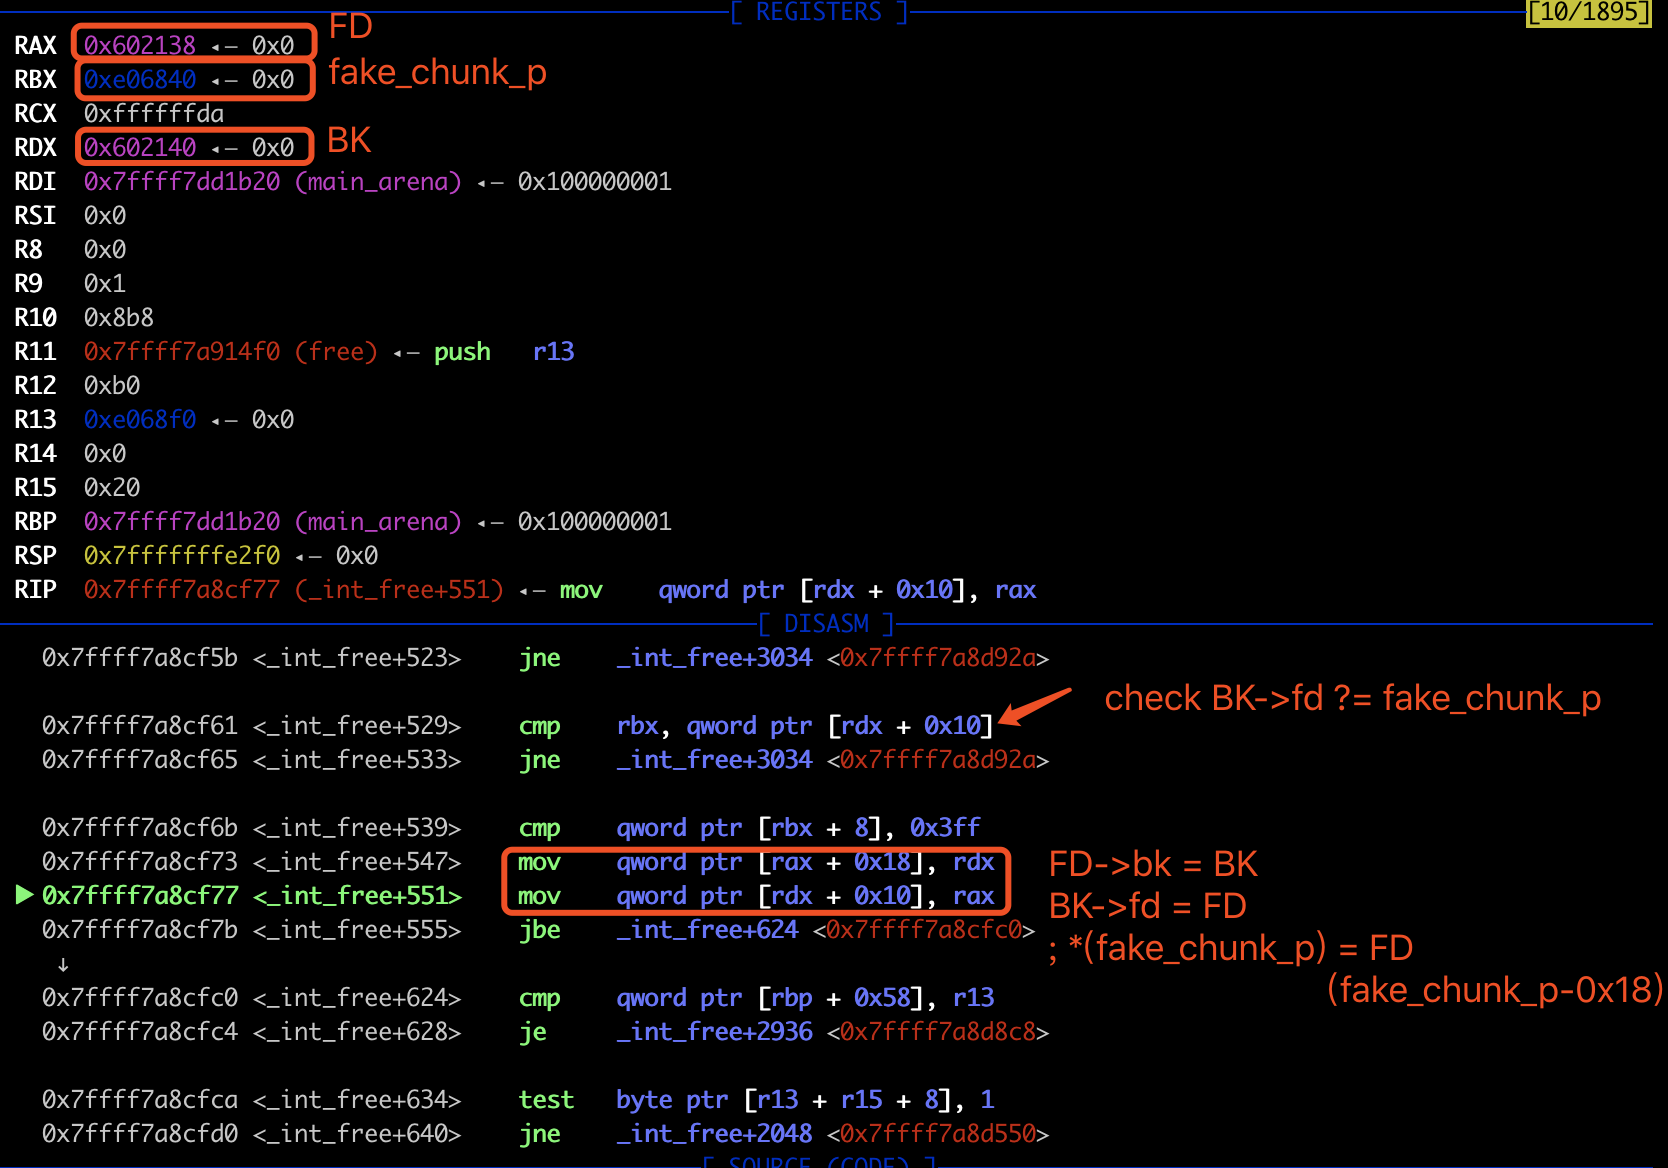Image resolution: width=1668 pixels, height=1168 pixels.
Task: Click the [10/1895] history counter
Action: [x=1588, y=12]
